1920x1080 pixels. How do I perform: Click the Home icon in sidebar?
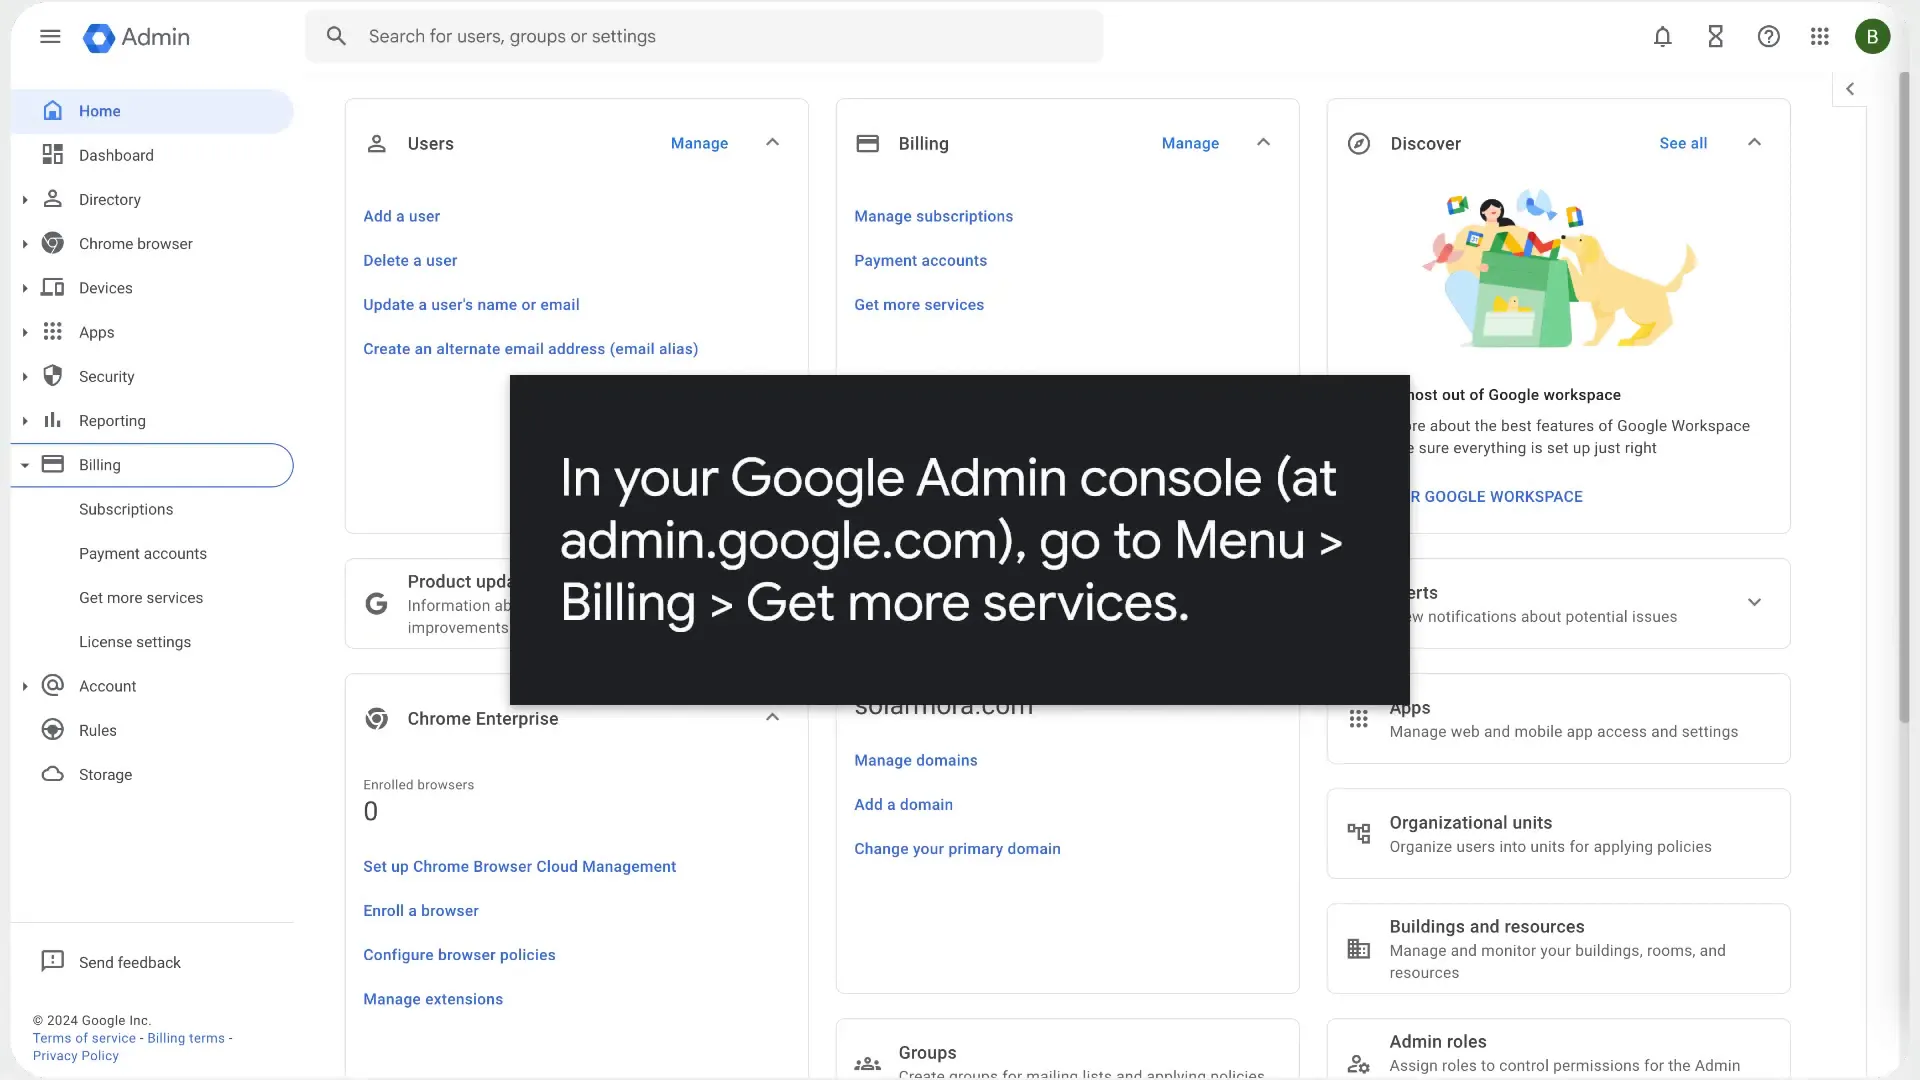(x=52, y=111)
